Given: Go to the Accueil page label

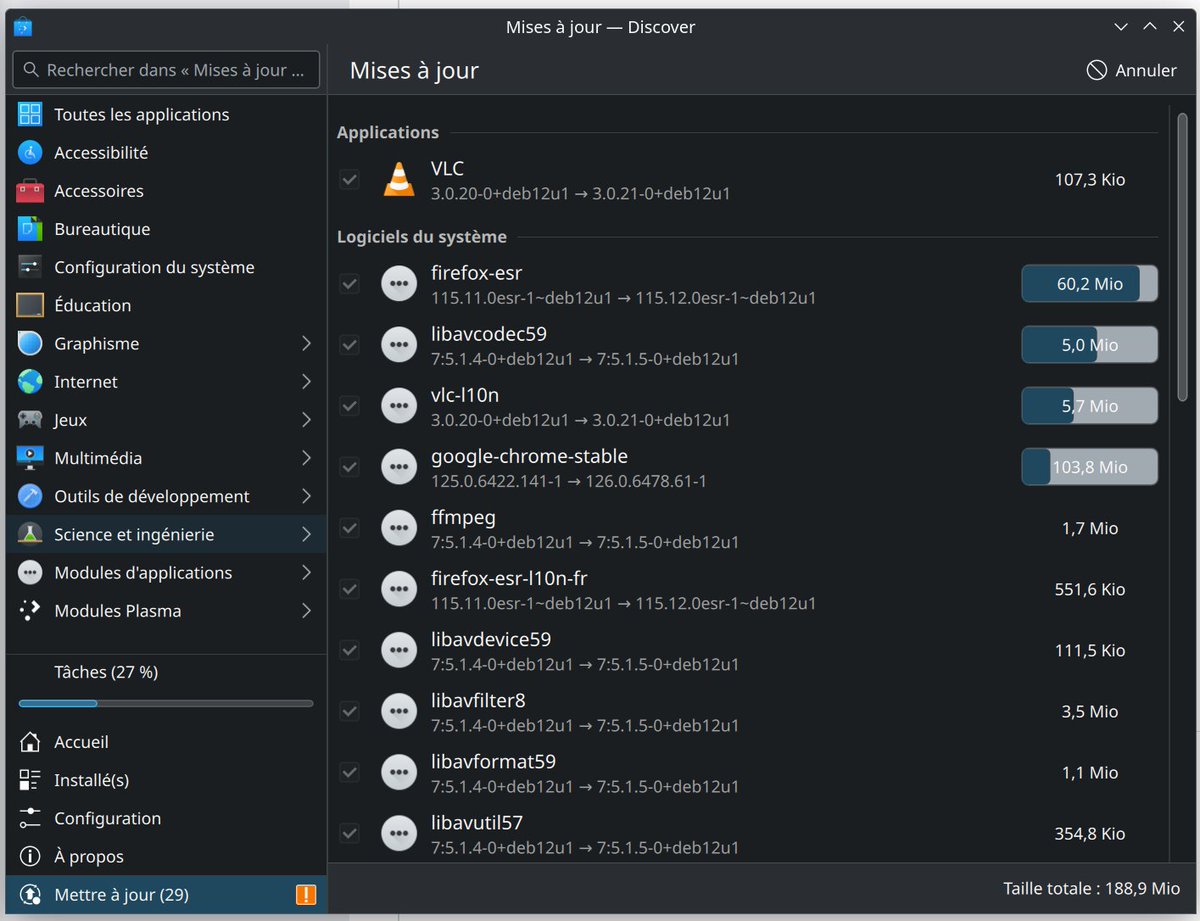Looking at the screenshot, I should [x=81, y=742].
